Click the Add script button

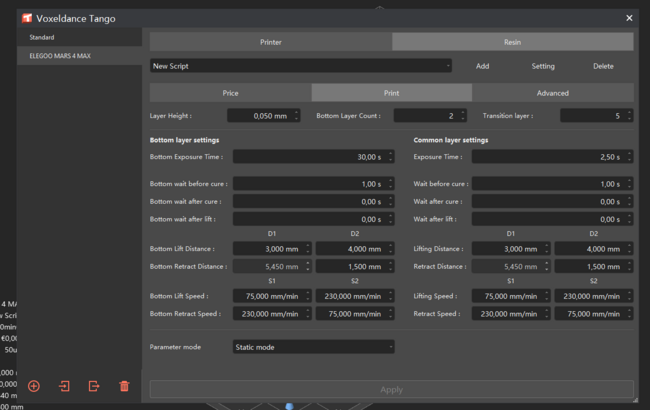click(482, 66)
